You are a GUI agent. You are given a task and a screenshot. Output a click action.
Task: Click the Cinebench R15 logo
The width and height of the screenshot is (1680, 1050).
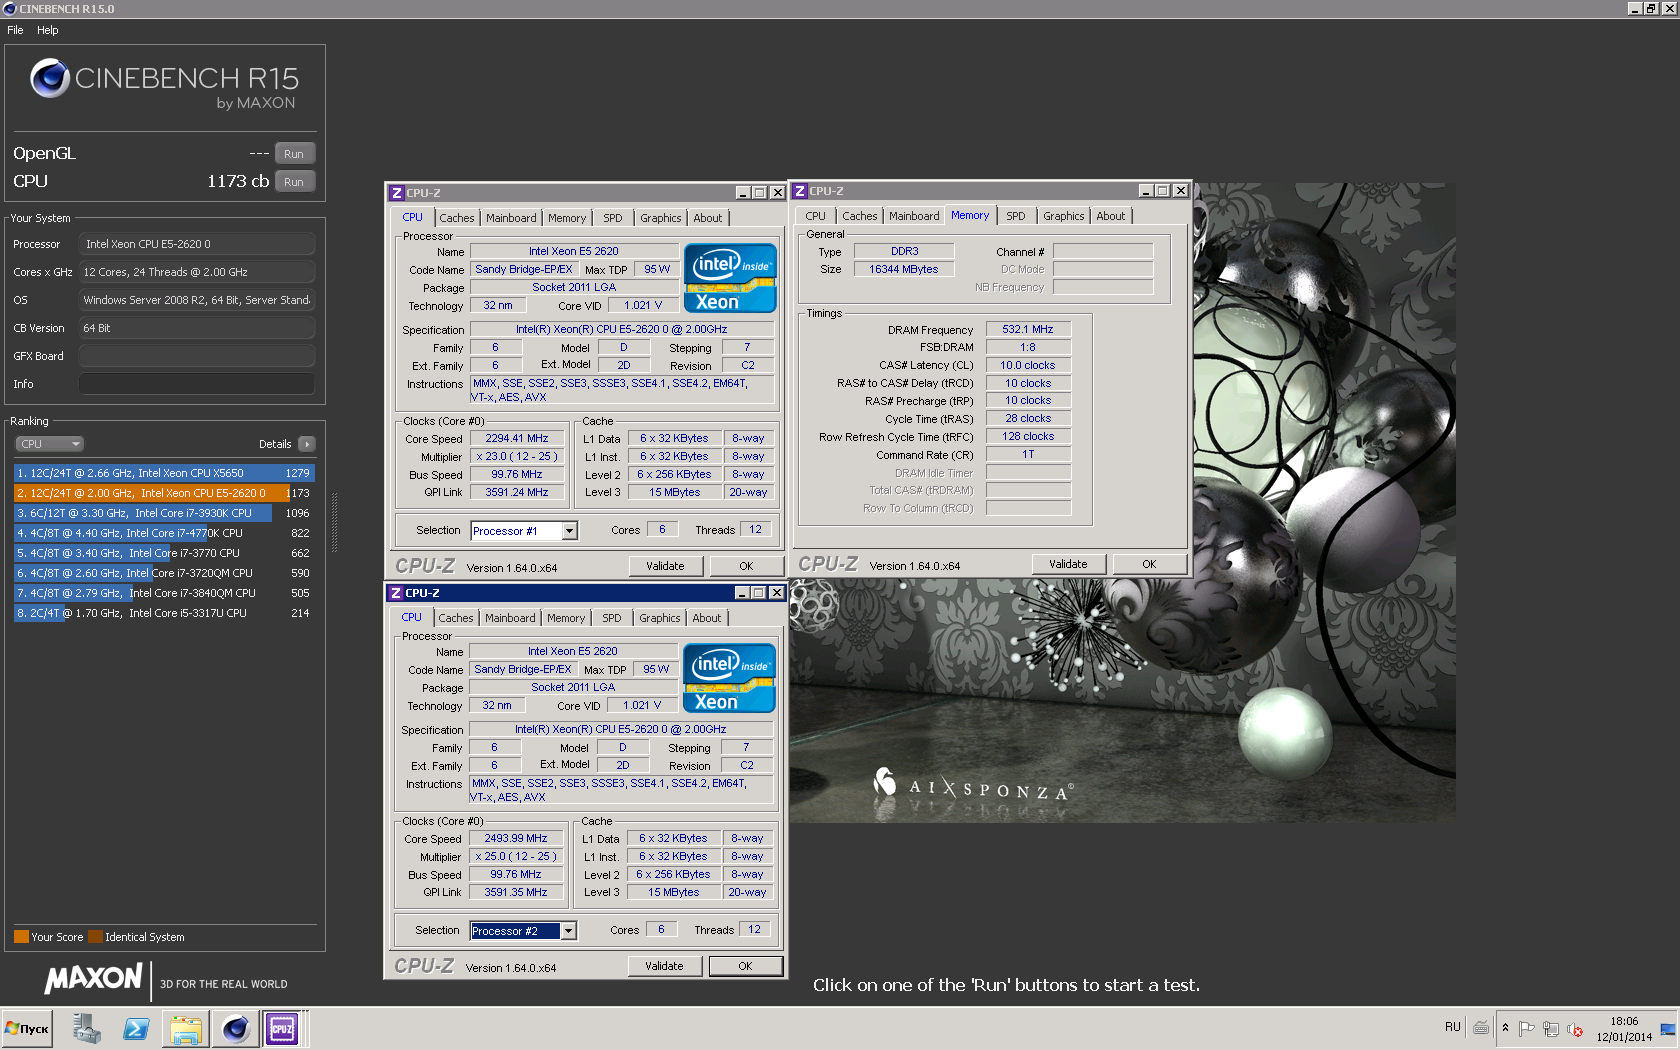164,83
